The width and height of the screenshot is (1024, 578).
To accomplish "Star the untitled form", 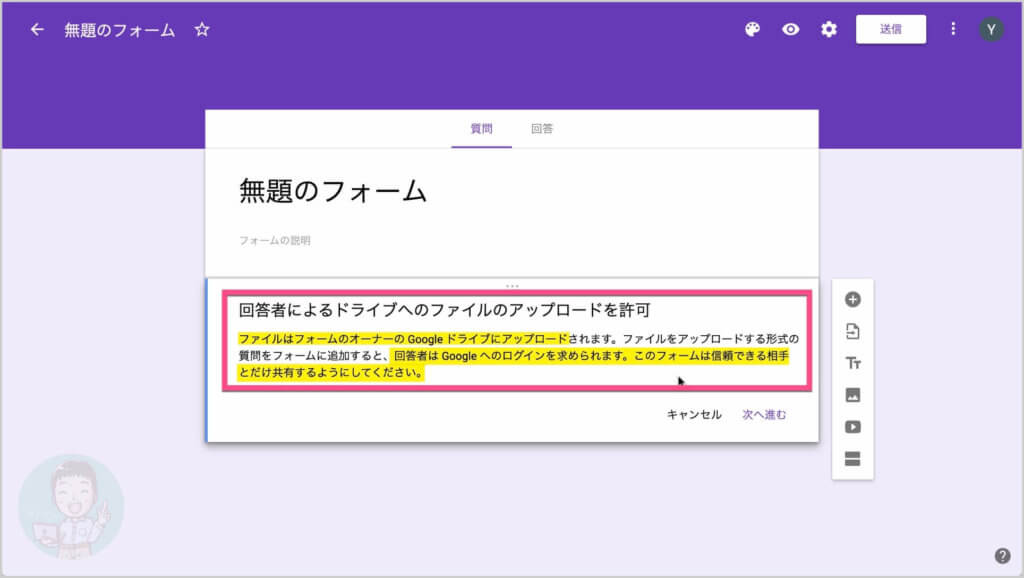I will click(202, 30).
